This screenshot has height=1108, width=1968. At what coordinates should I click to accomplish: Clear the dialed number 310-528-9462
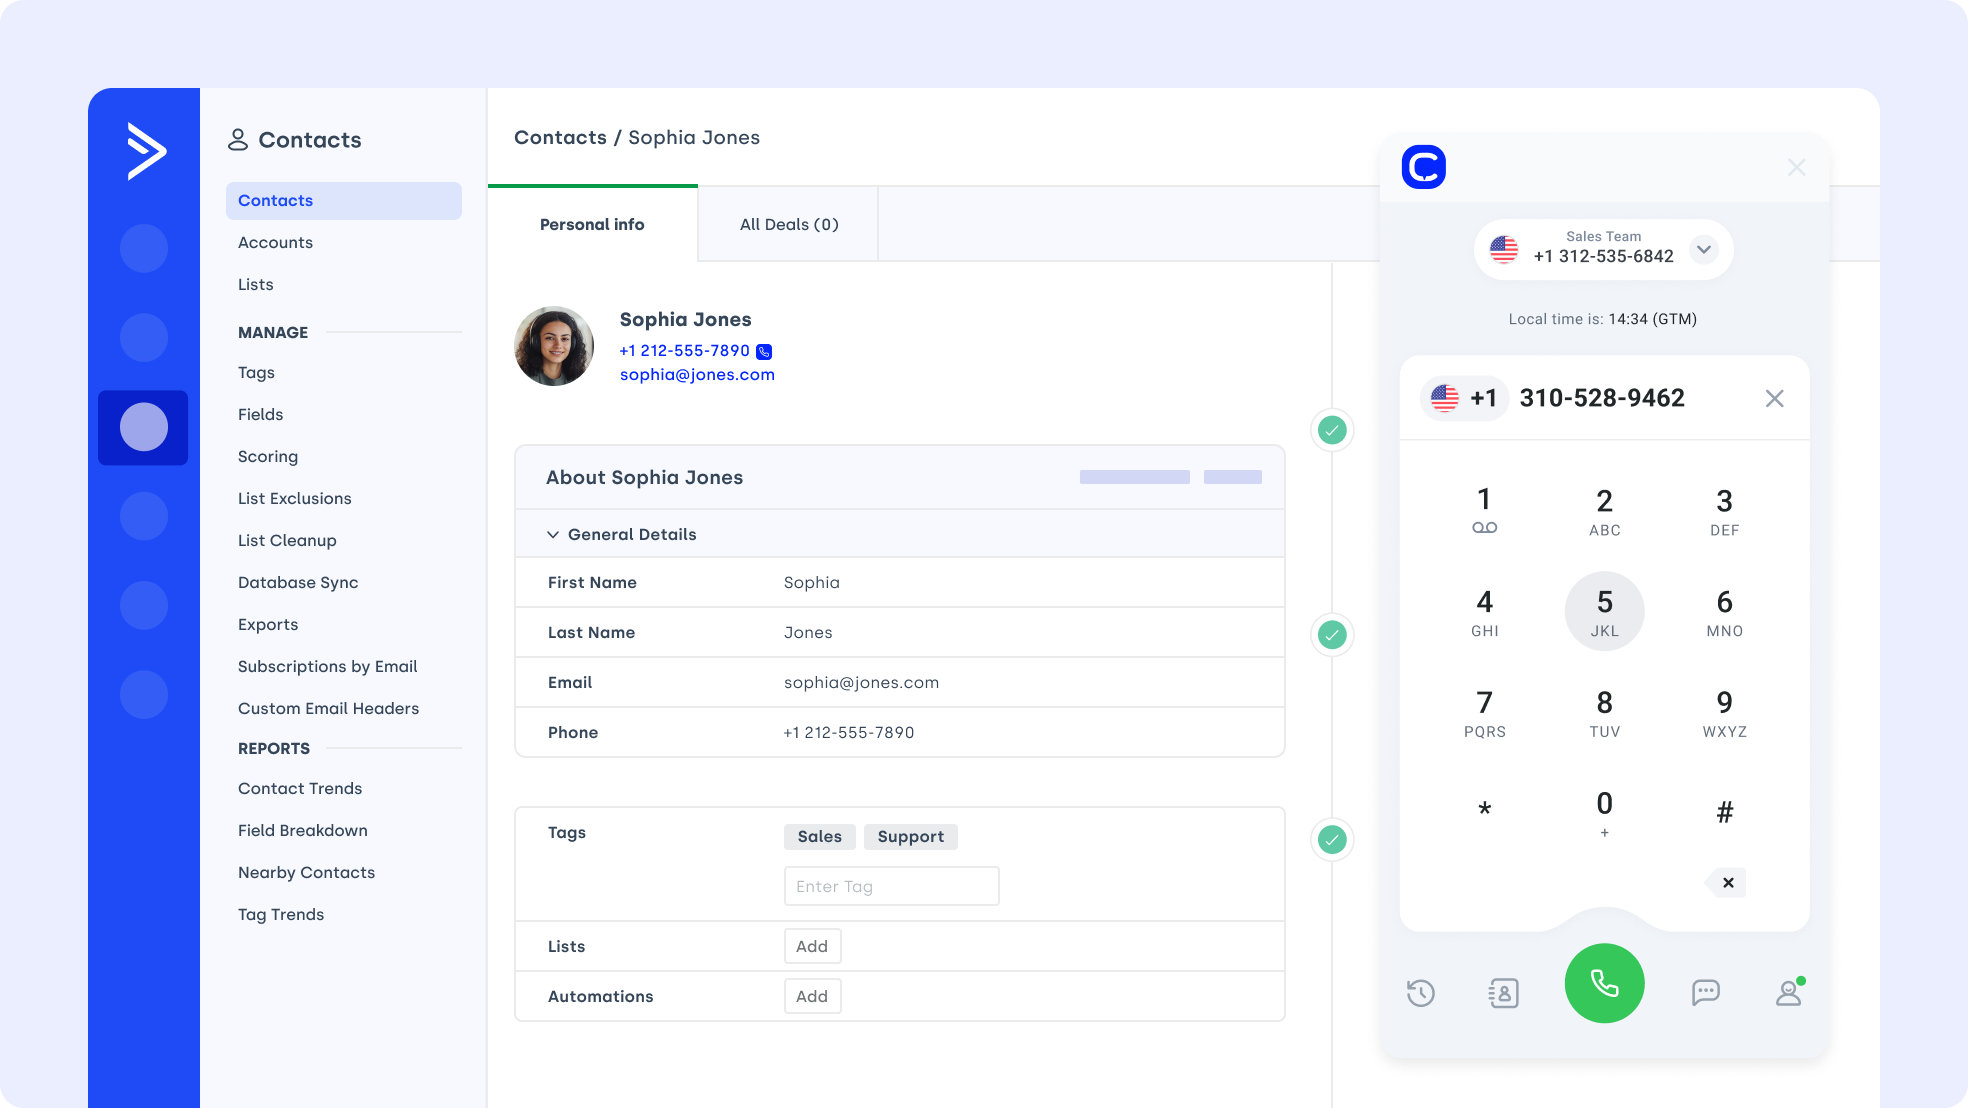pyautogui.click(x=1774, y=398)
